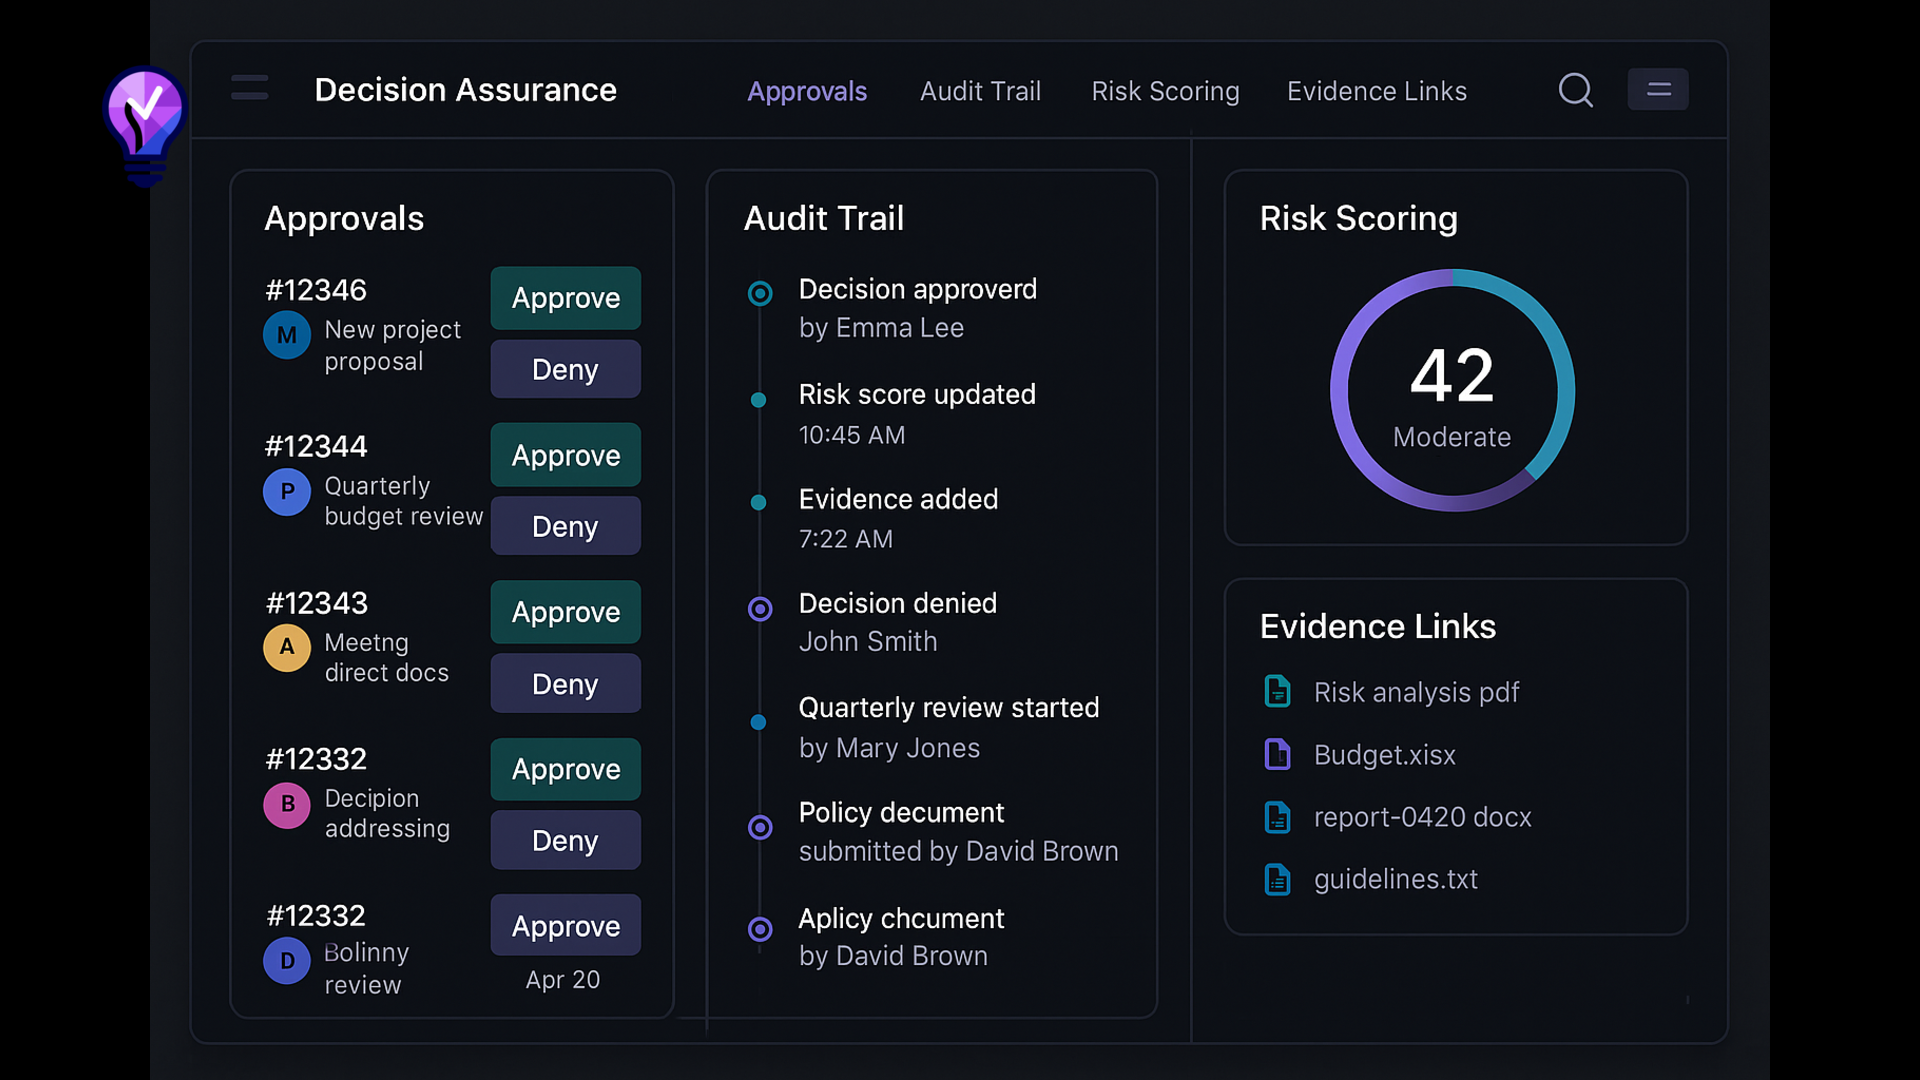Open the top-right options menu button
Image resolution: width=1920 pixels, height=1080 pixels.
click(x=1657, y=90)
